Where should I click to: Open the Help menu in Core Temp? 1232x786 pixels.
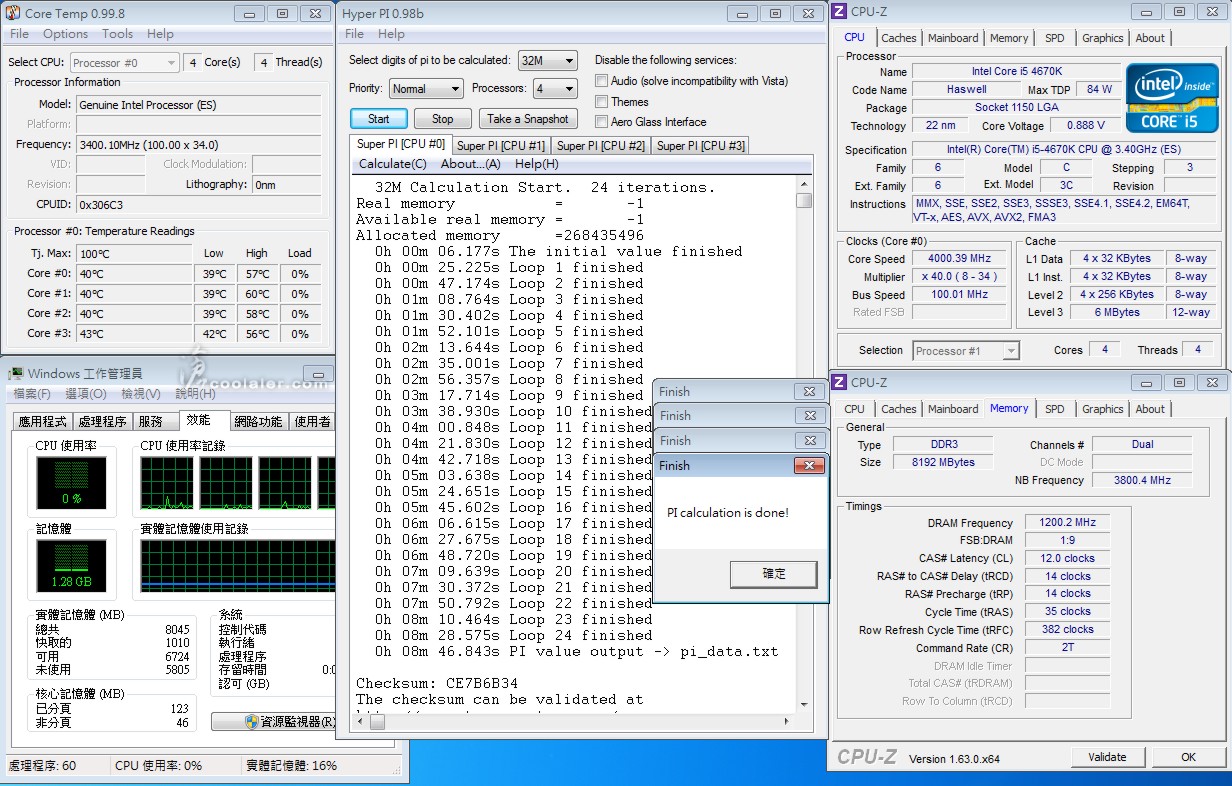(x=160, y=34)
